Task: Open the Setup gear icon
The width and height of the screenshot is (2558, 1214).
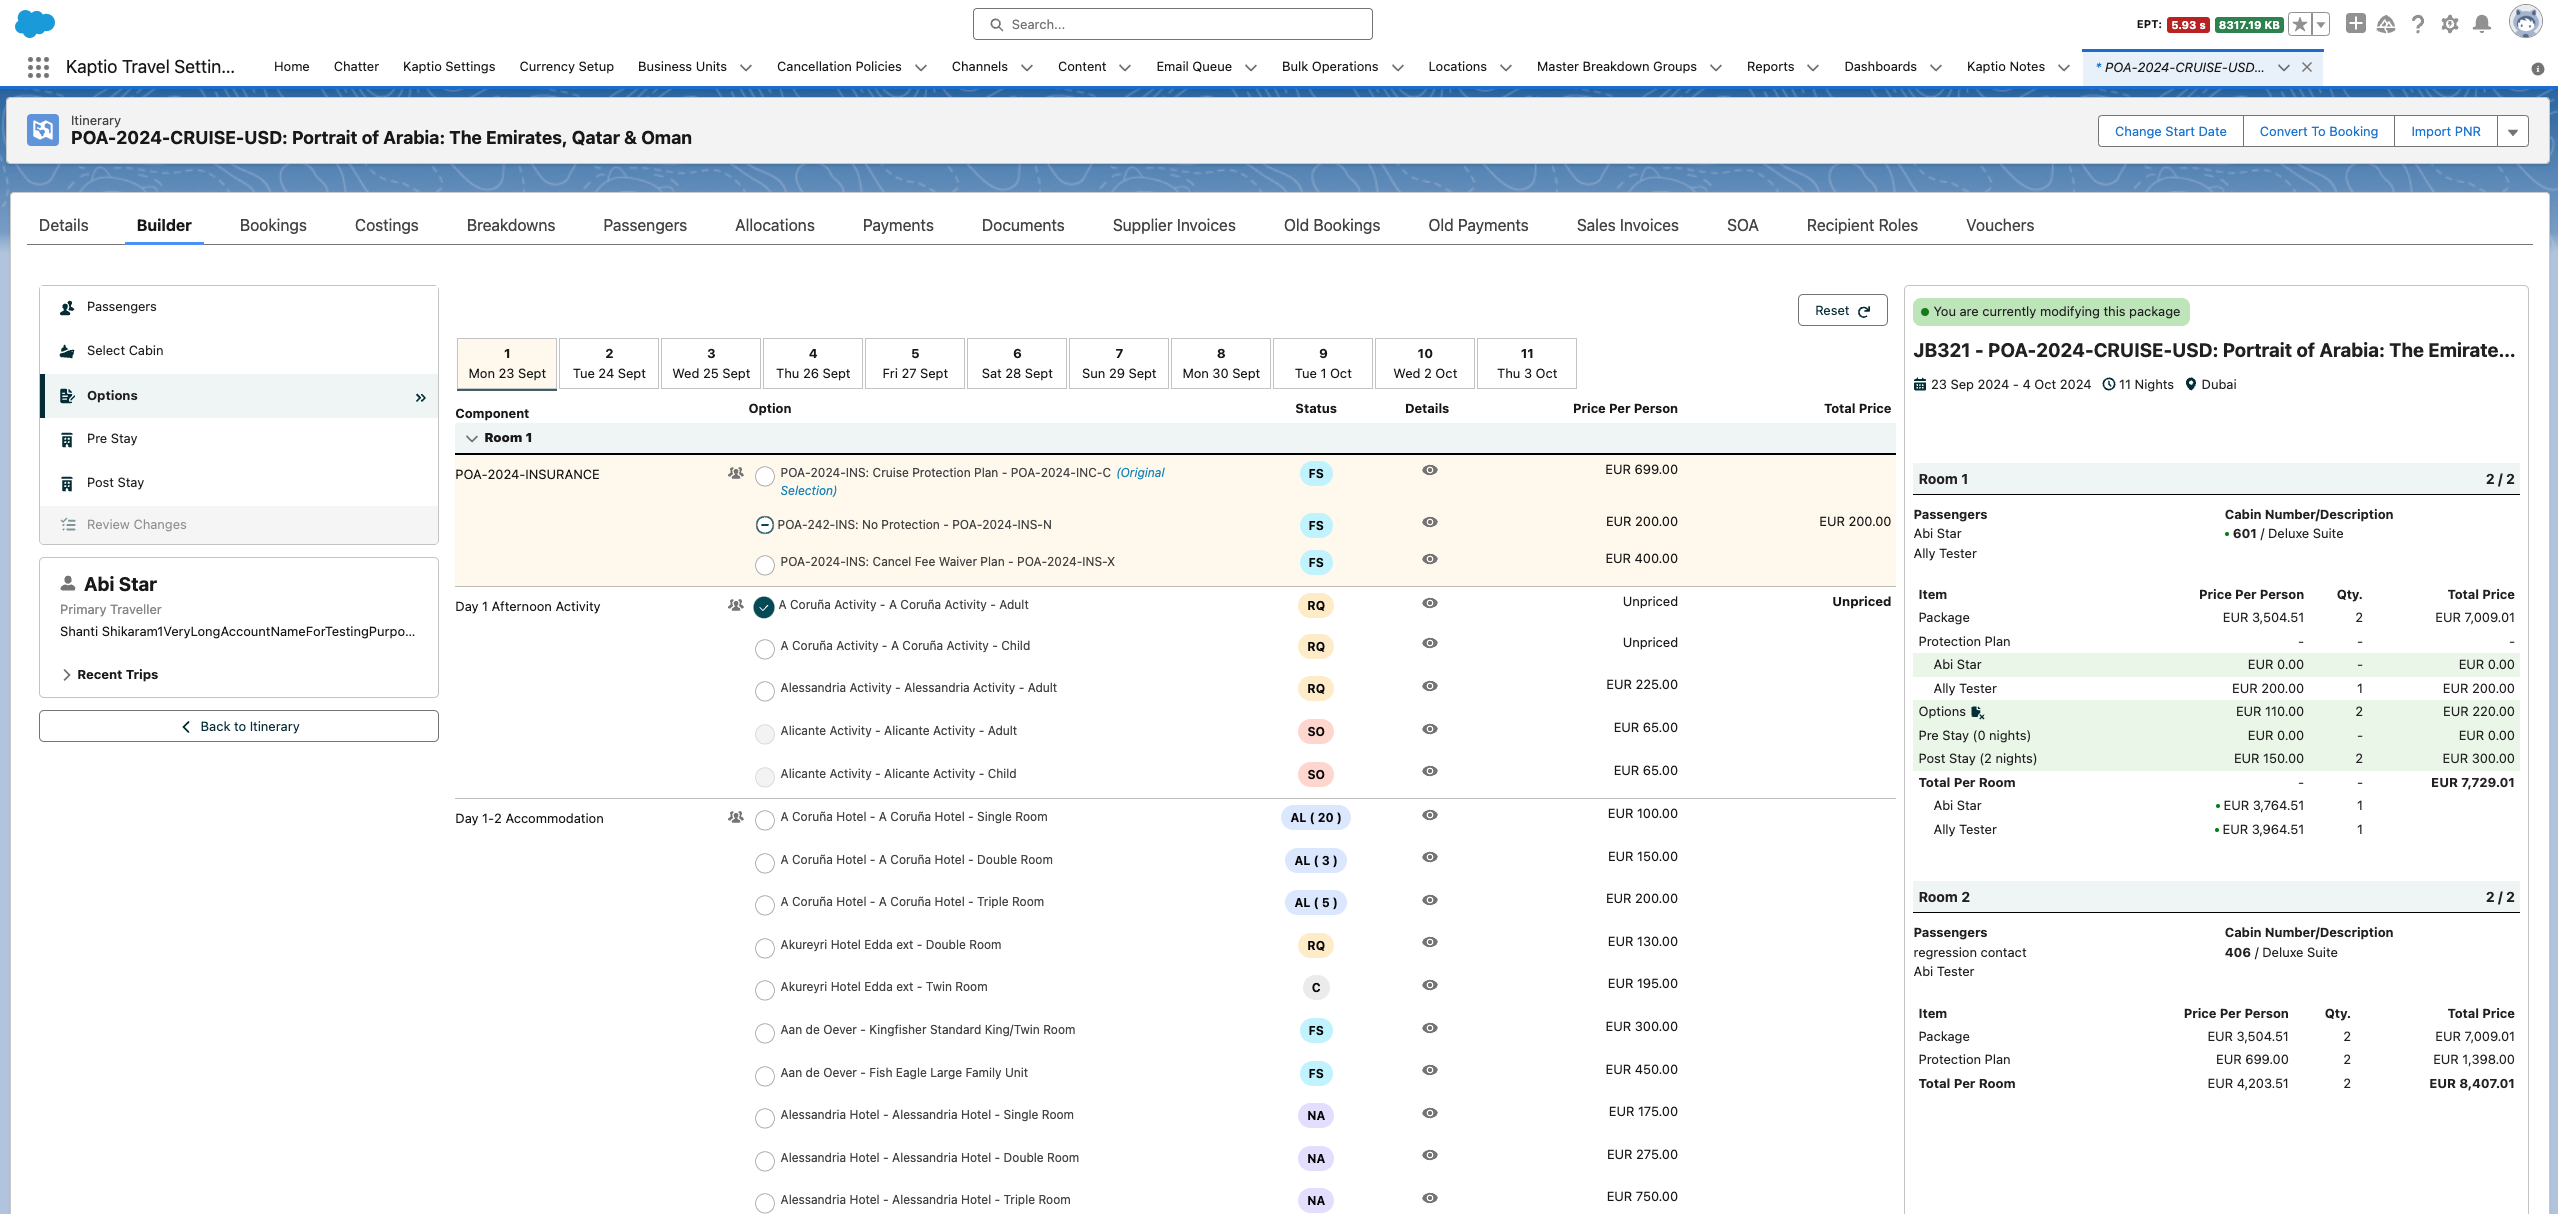Action: [2449, 24]
